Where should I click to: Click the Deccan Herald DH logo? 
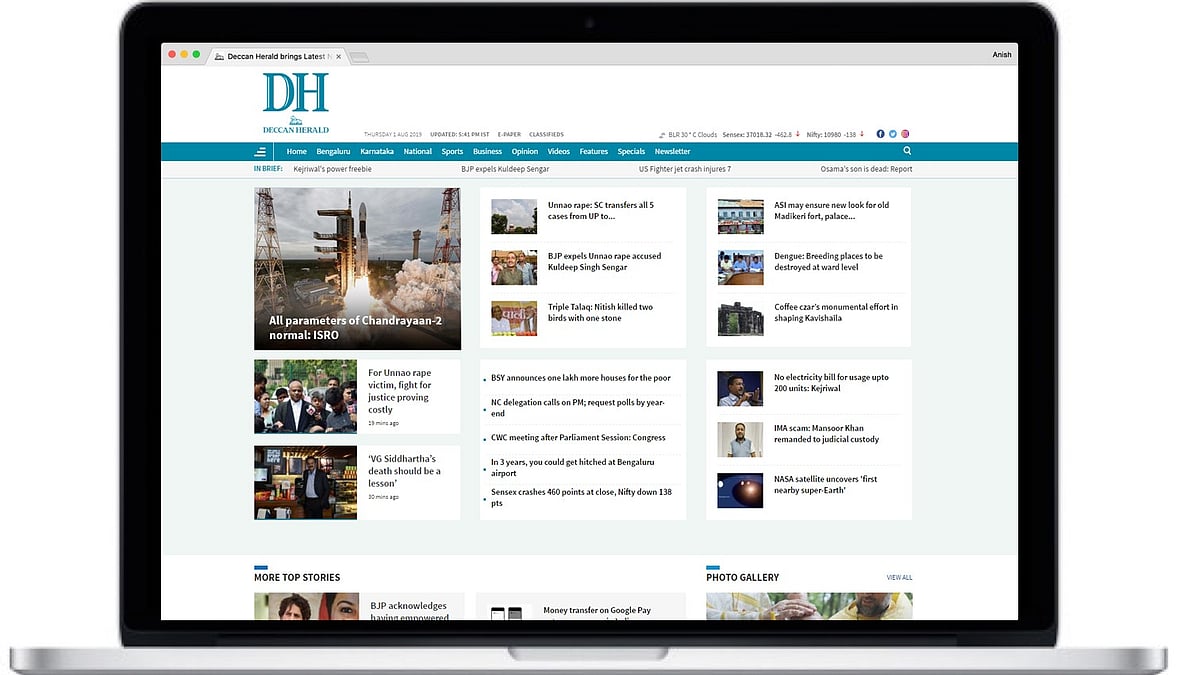coord(295,103)
